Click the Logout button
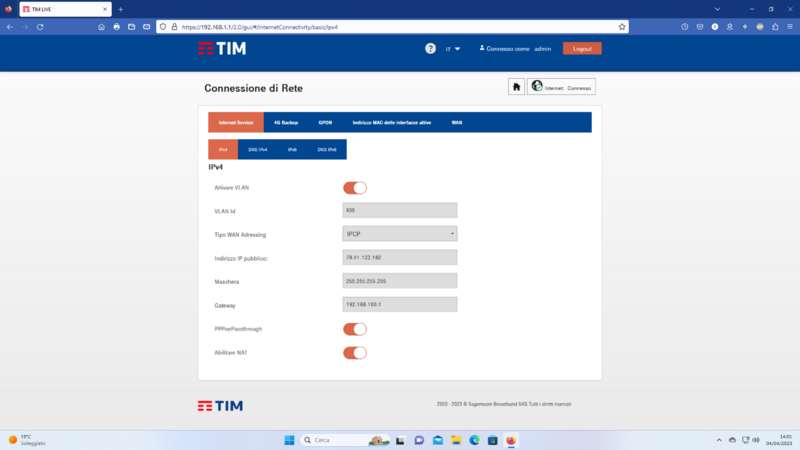This screenshot has width=800, height=450. tap(582, 48)
